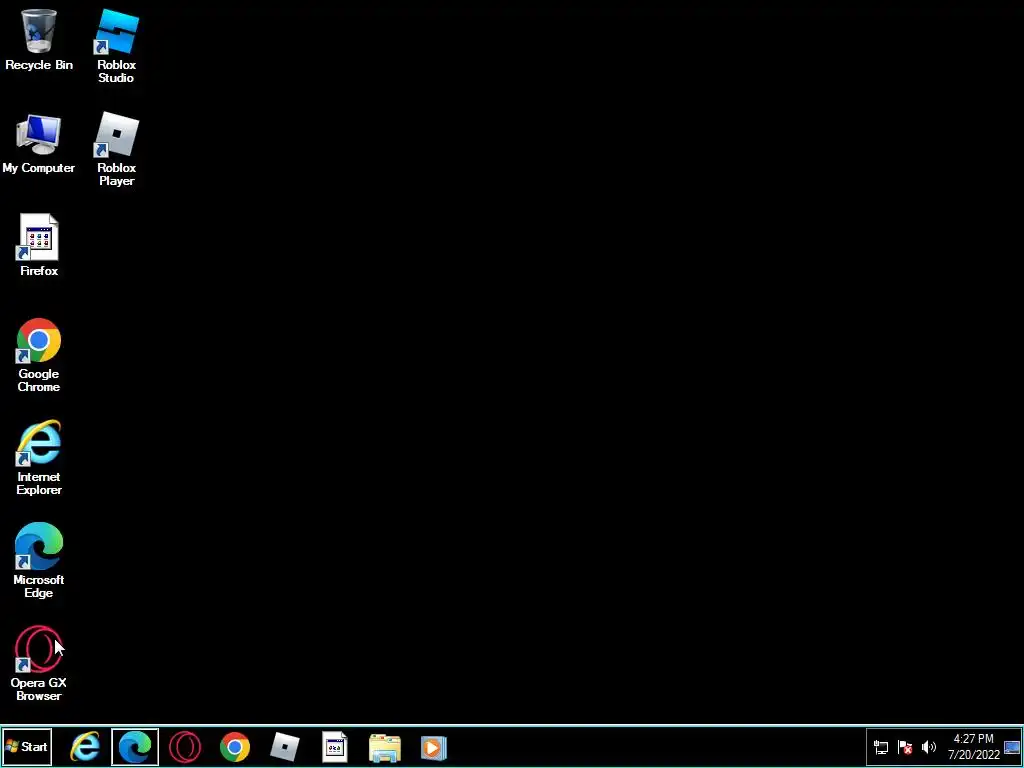This screenshot has height=768, width=1024.
Task: Click the date 7/20/2022 in the tray
Action: (x=974, y=755)
